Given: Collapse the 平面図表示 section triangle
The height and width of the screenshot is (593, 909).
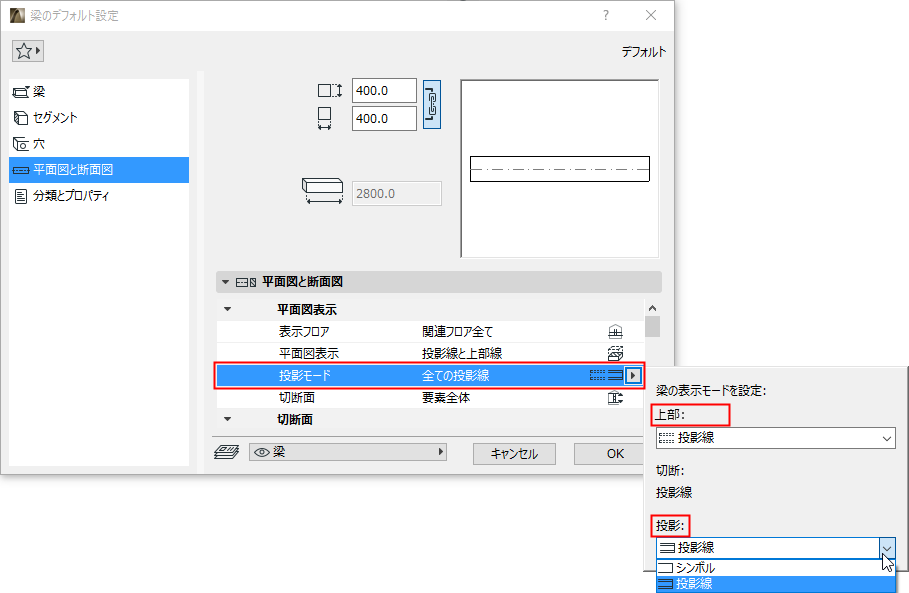Looking at the screenshot, I should (227, 308).
